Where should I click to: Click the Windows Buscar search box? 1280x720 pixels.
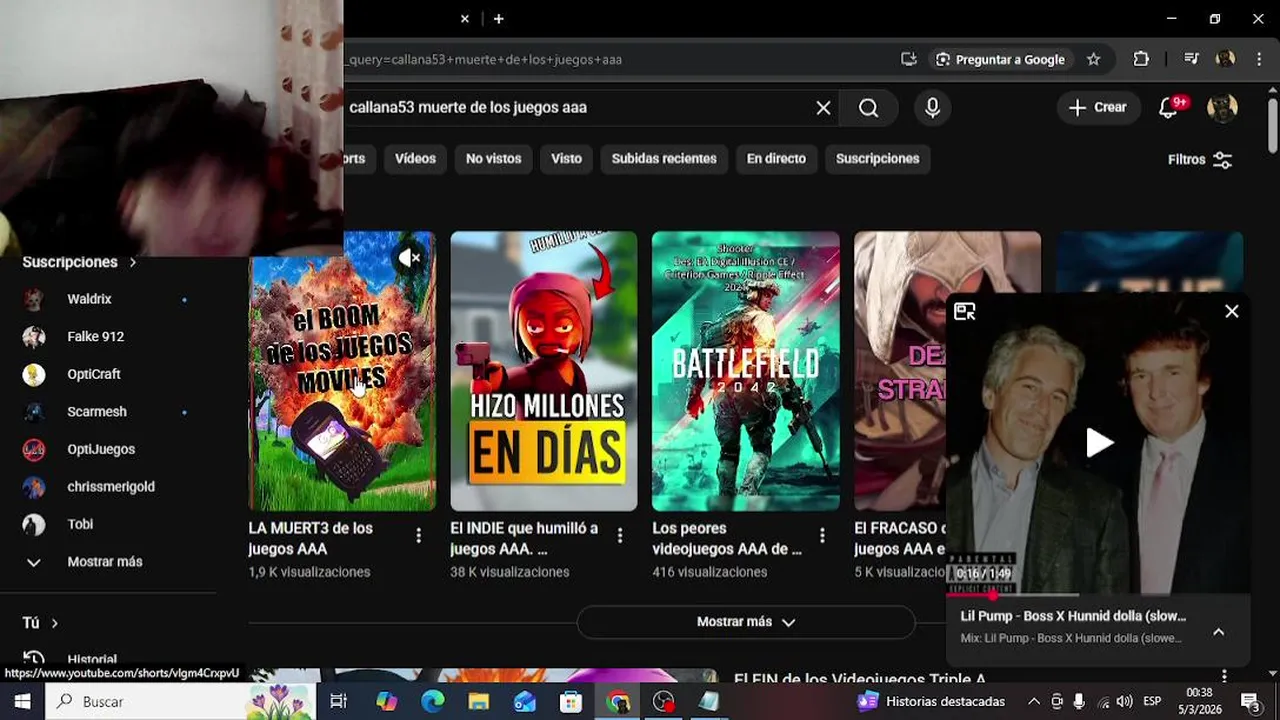[x=180, y=702]
